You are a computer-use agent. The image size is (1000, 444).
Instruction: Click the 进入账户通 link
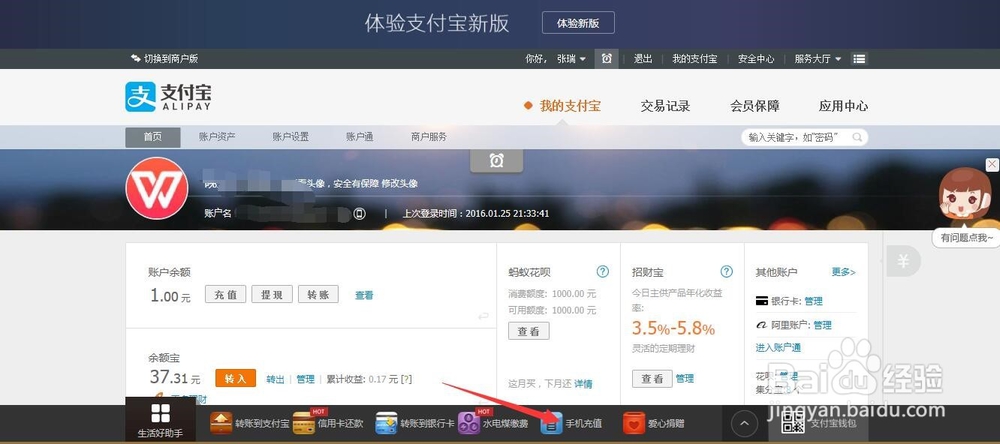[x=778, y=348]
